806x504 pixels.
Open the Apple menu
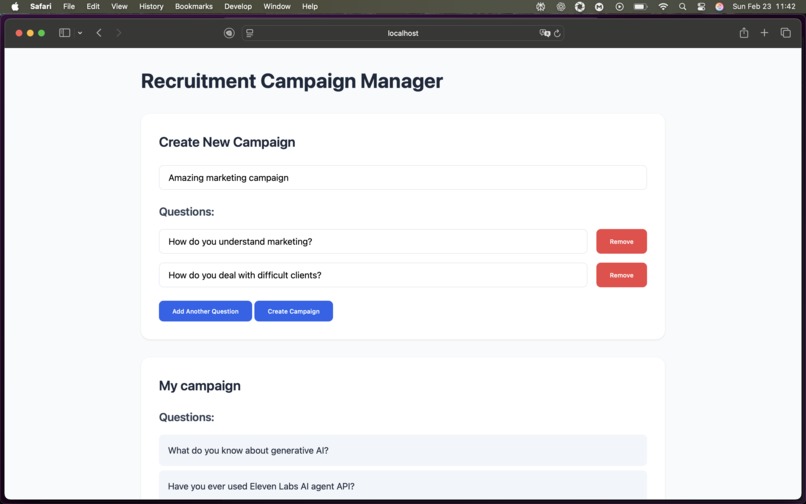tap(15, 7)
